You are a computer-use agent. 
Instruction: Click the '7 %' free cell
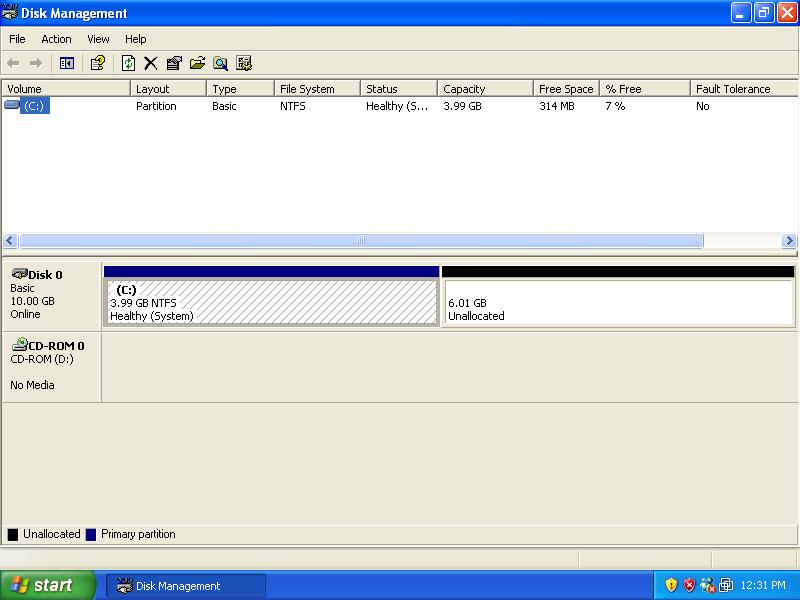tap(615, 106)
